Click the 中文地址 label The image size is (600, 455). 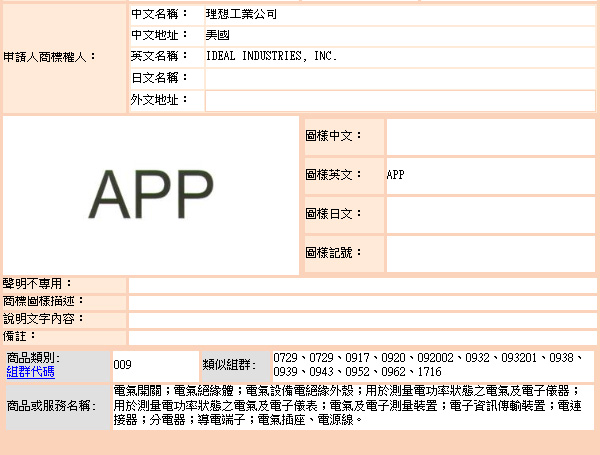pyautogui.click(x=159, y=35)
